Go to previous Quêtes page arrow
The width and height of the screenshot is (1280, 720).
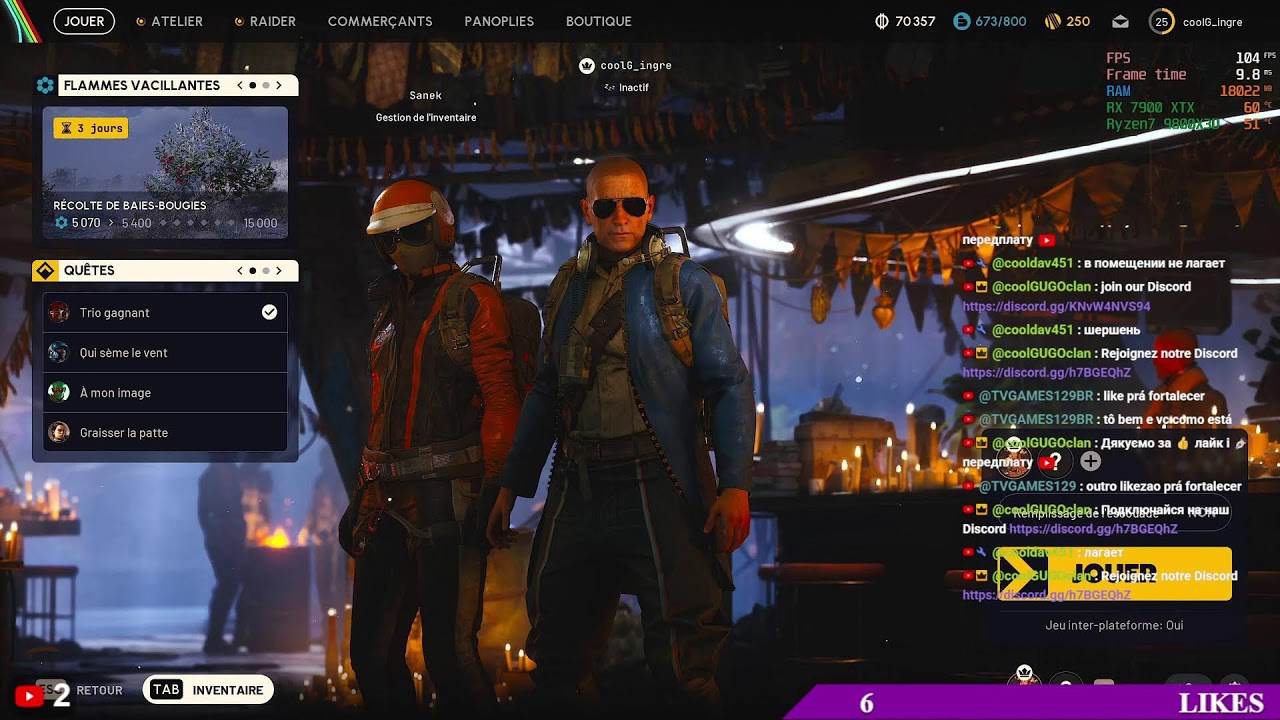[240, 271]
